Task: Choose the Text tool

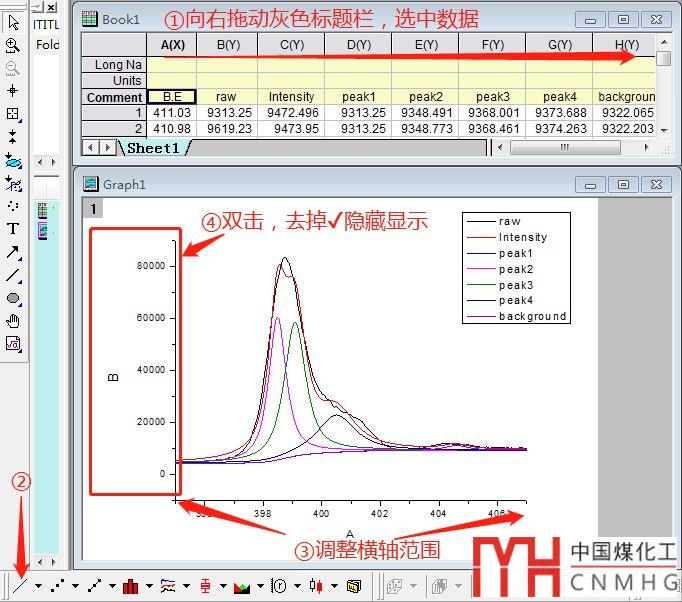Action: 13,228
